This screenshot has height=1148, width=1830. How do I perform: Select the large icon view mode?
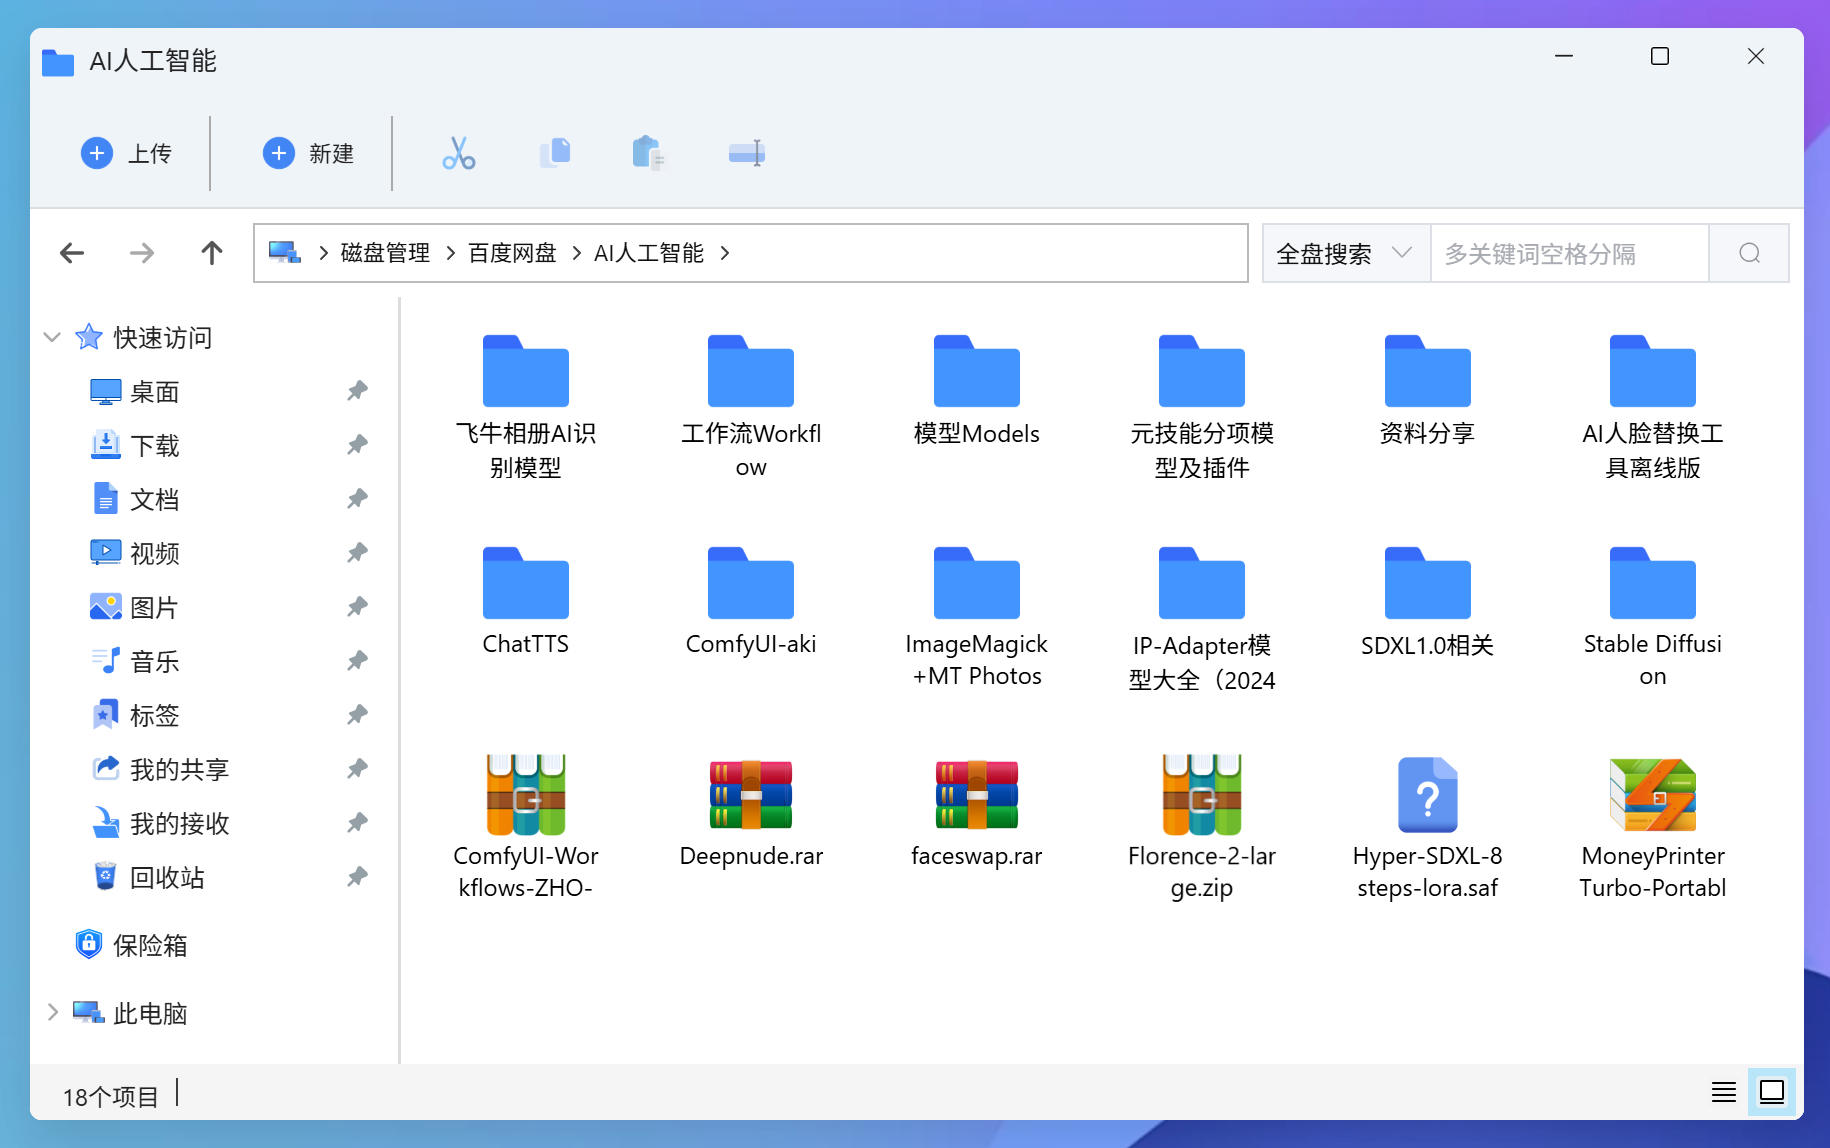[x=1771, y=1092]
